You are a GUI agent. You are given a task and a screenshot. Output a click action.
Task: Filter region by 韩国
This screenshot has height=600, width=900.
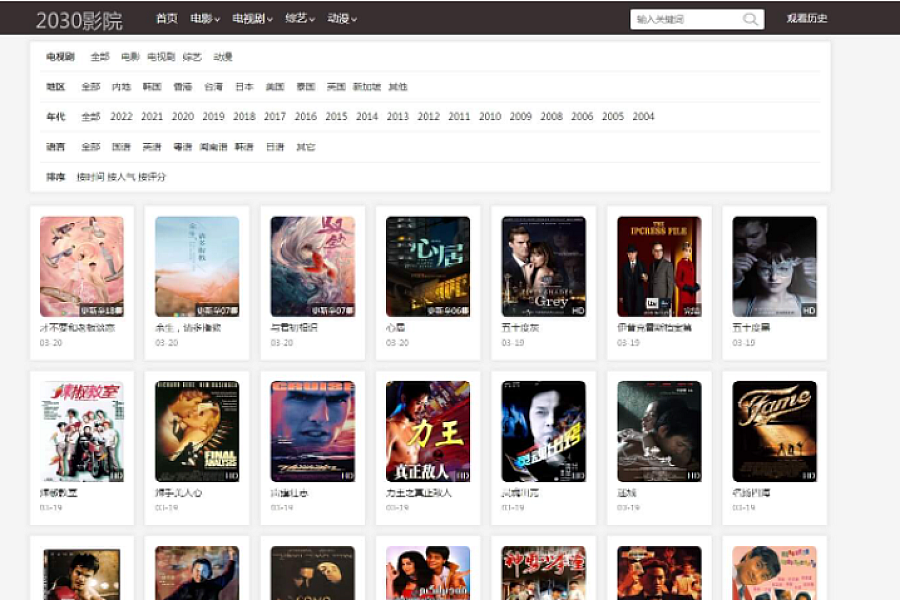152,87
